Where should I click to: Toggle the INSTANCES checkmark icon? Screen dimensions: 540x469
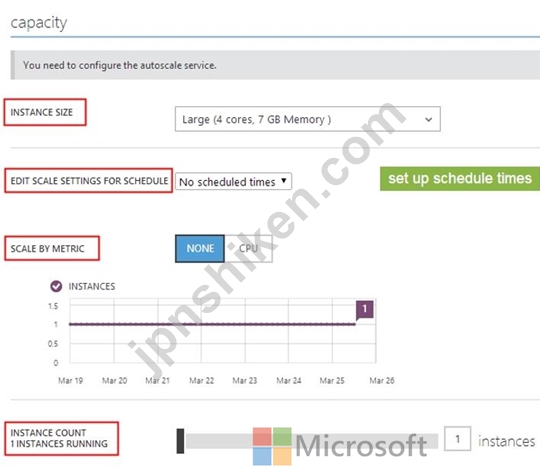click(56, 286)
